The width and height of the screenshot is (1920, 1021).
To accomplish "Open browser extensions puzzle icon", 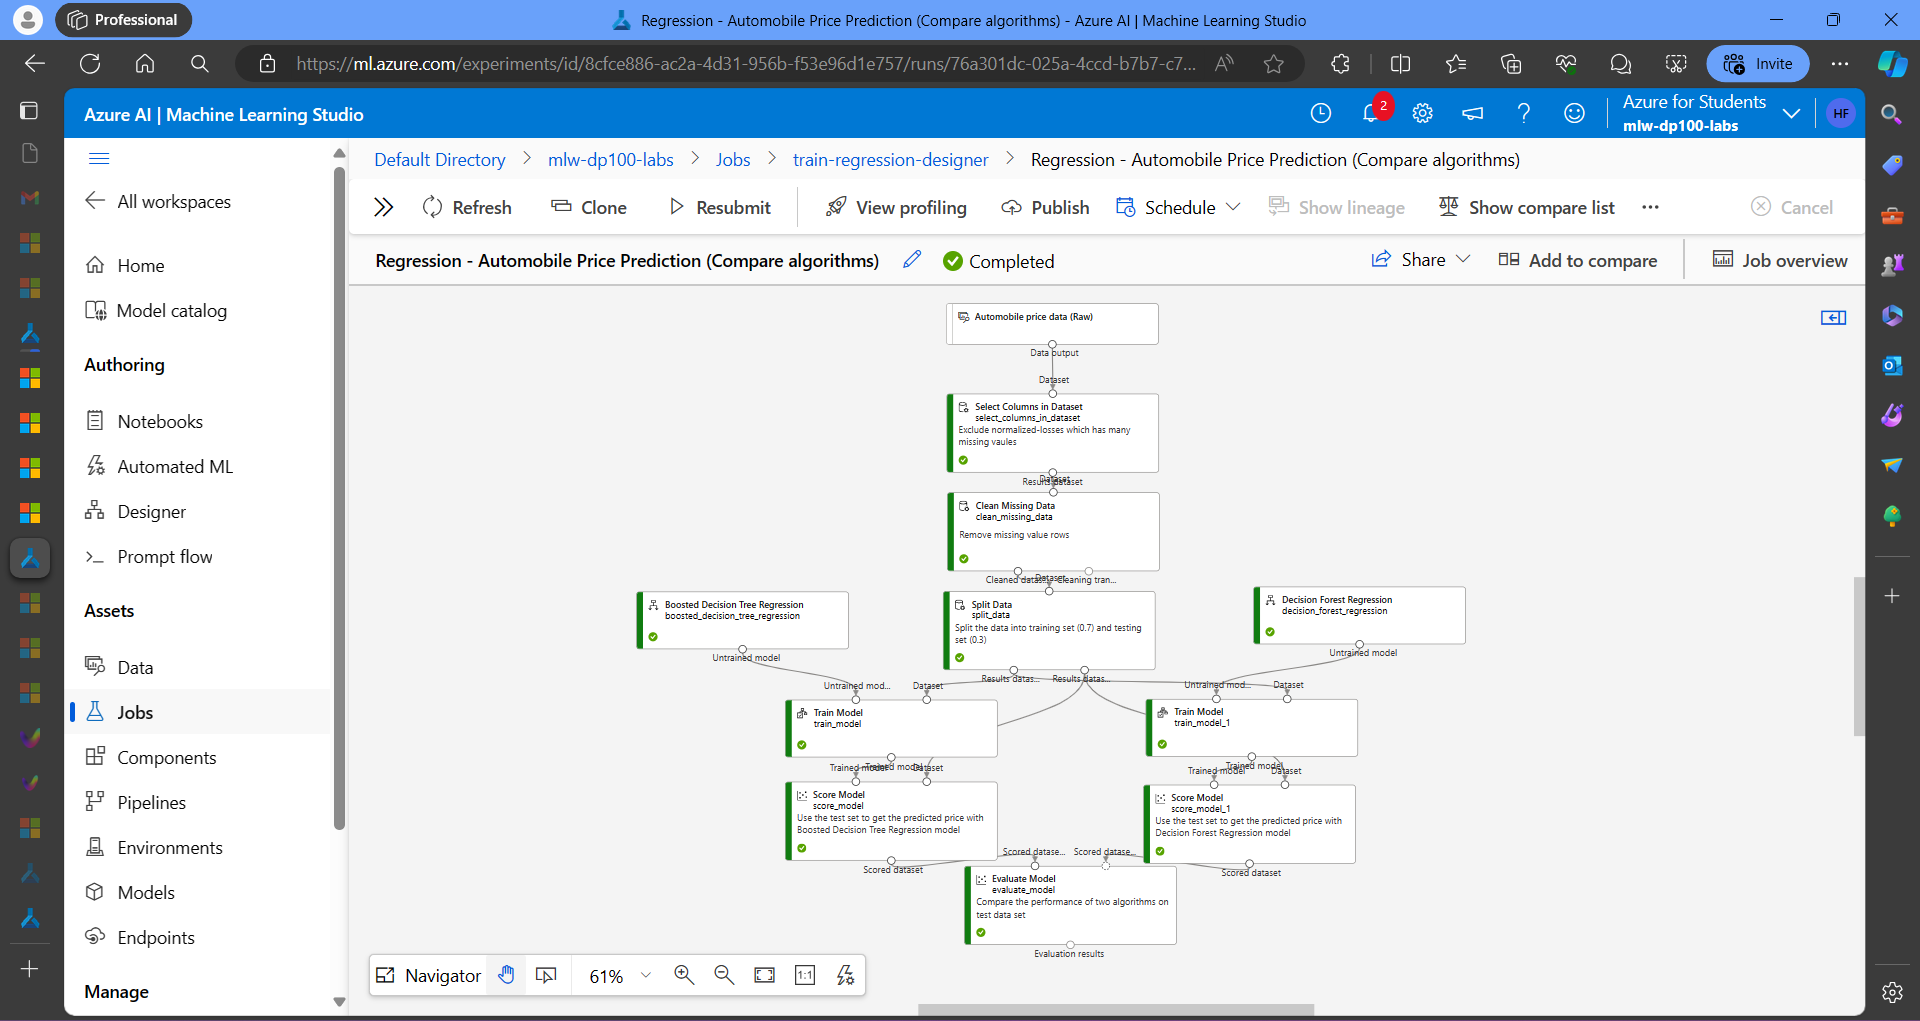I will (x=1341, y=64).
